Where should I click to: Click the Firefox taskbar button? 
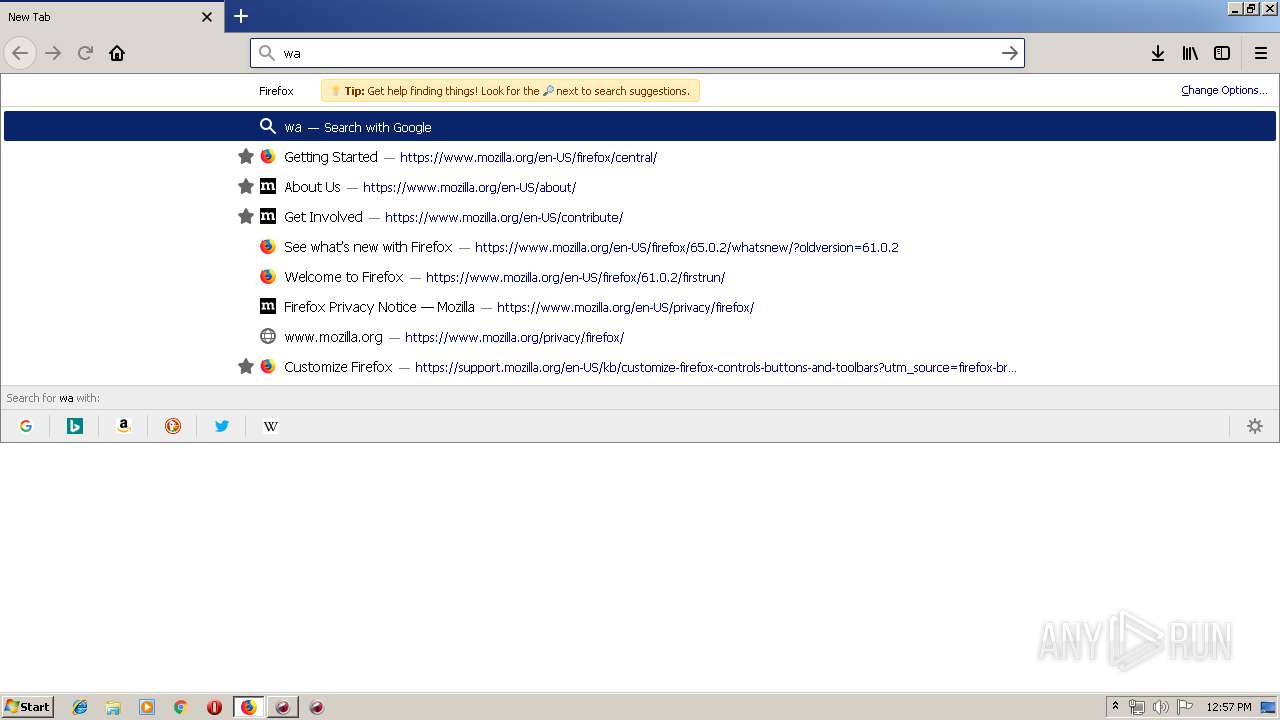click(249, 707)
